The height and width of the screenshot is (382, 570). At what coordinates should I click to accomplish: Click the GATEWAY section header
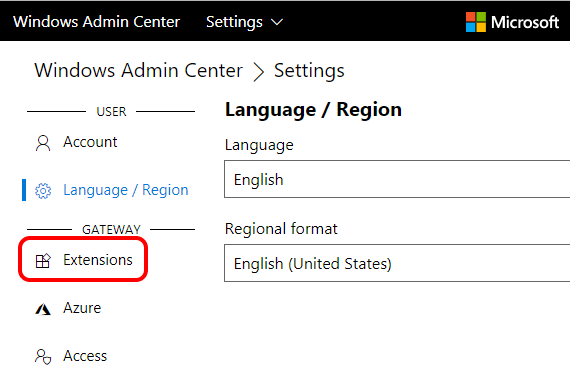click(x=111, y=230)
